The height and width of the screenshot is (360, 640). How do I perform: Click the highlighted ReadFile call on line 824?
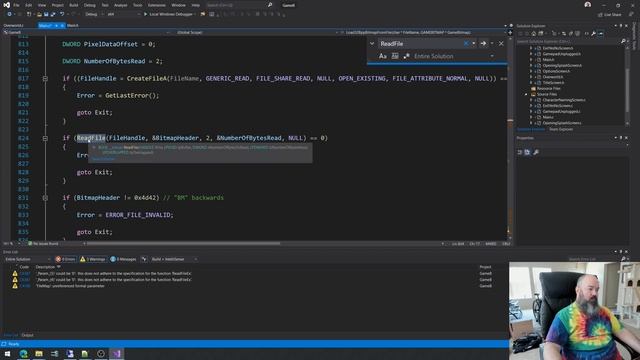pos(91,138)
